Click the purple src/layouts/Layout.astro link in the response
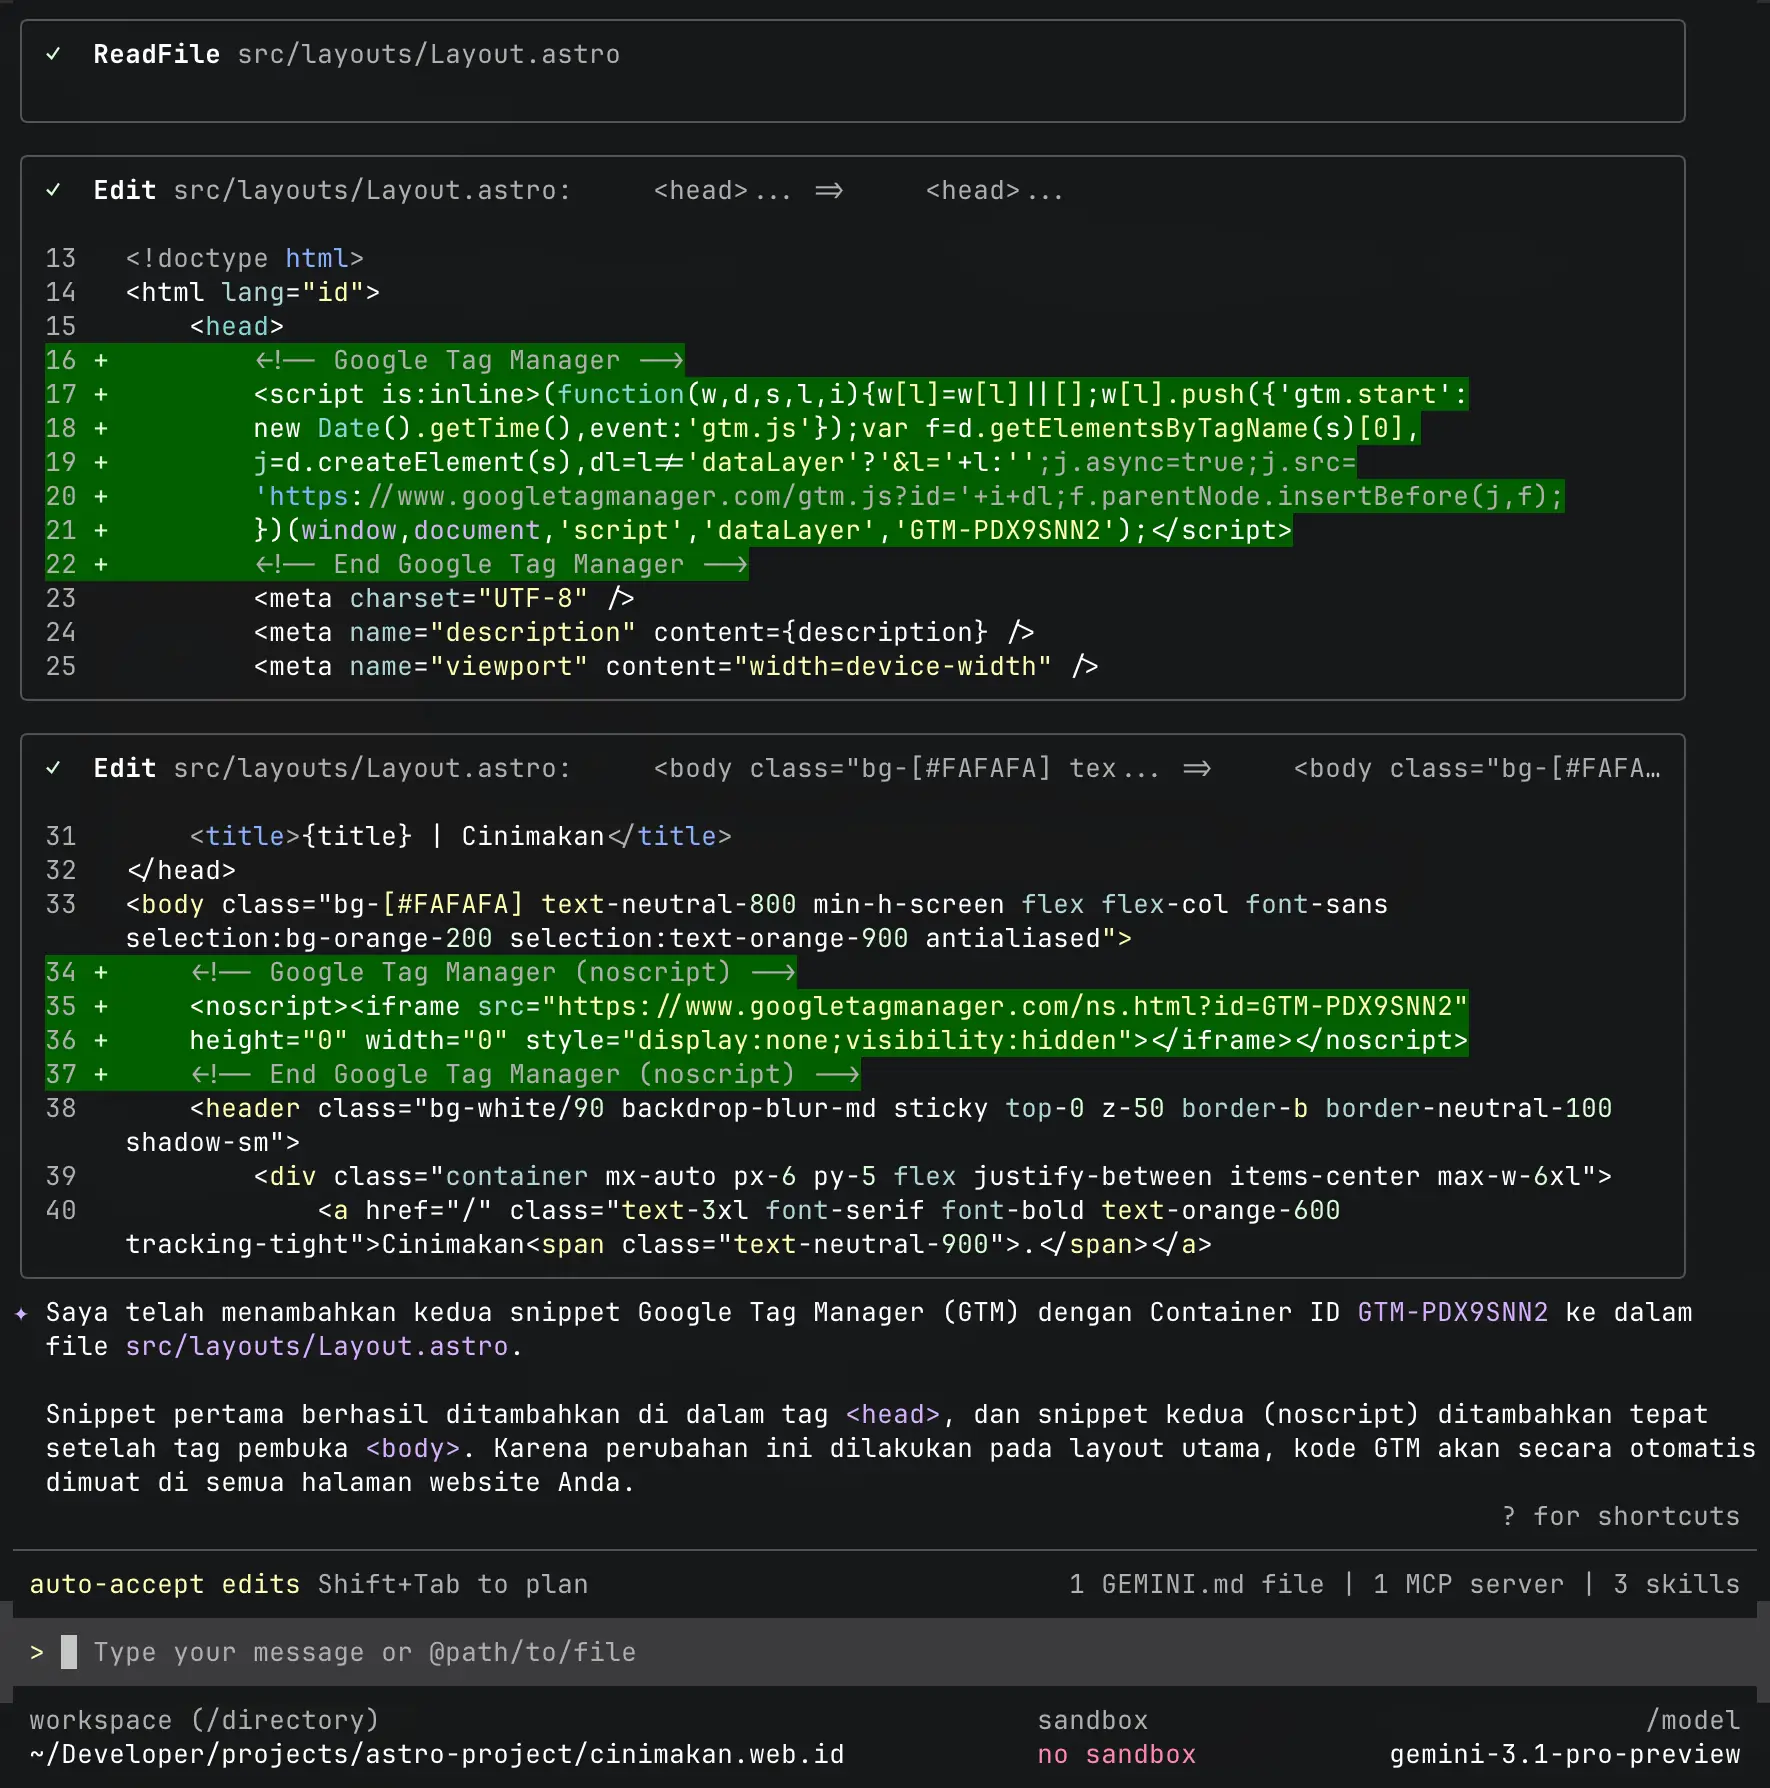 317,1346
